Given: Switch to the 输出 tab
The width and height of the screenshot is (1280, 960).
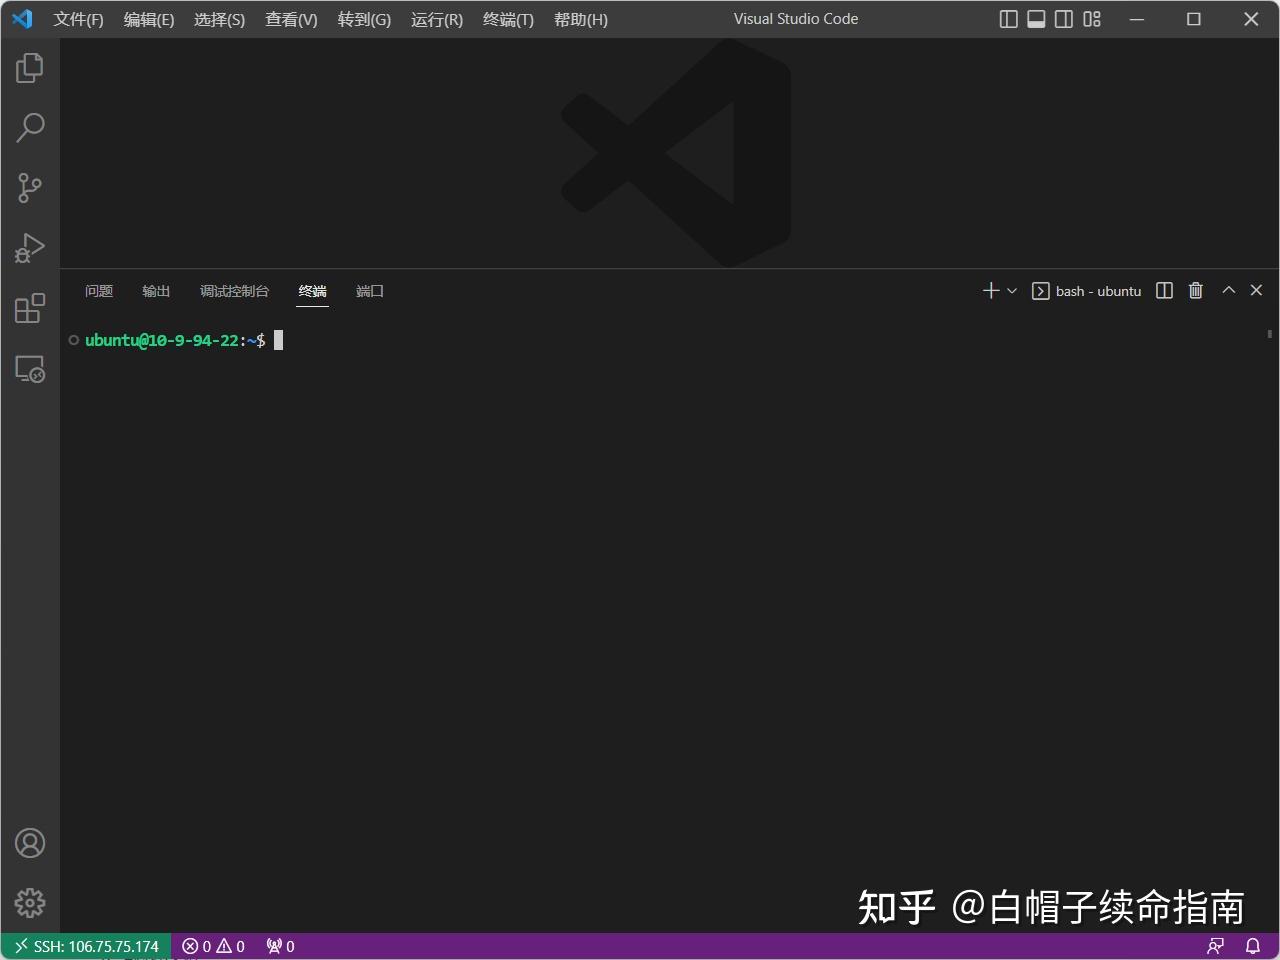Looking at the screenshot, I should (155, 291).
